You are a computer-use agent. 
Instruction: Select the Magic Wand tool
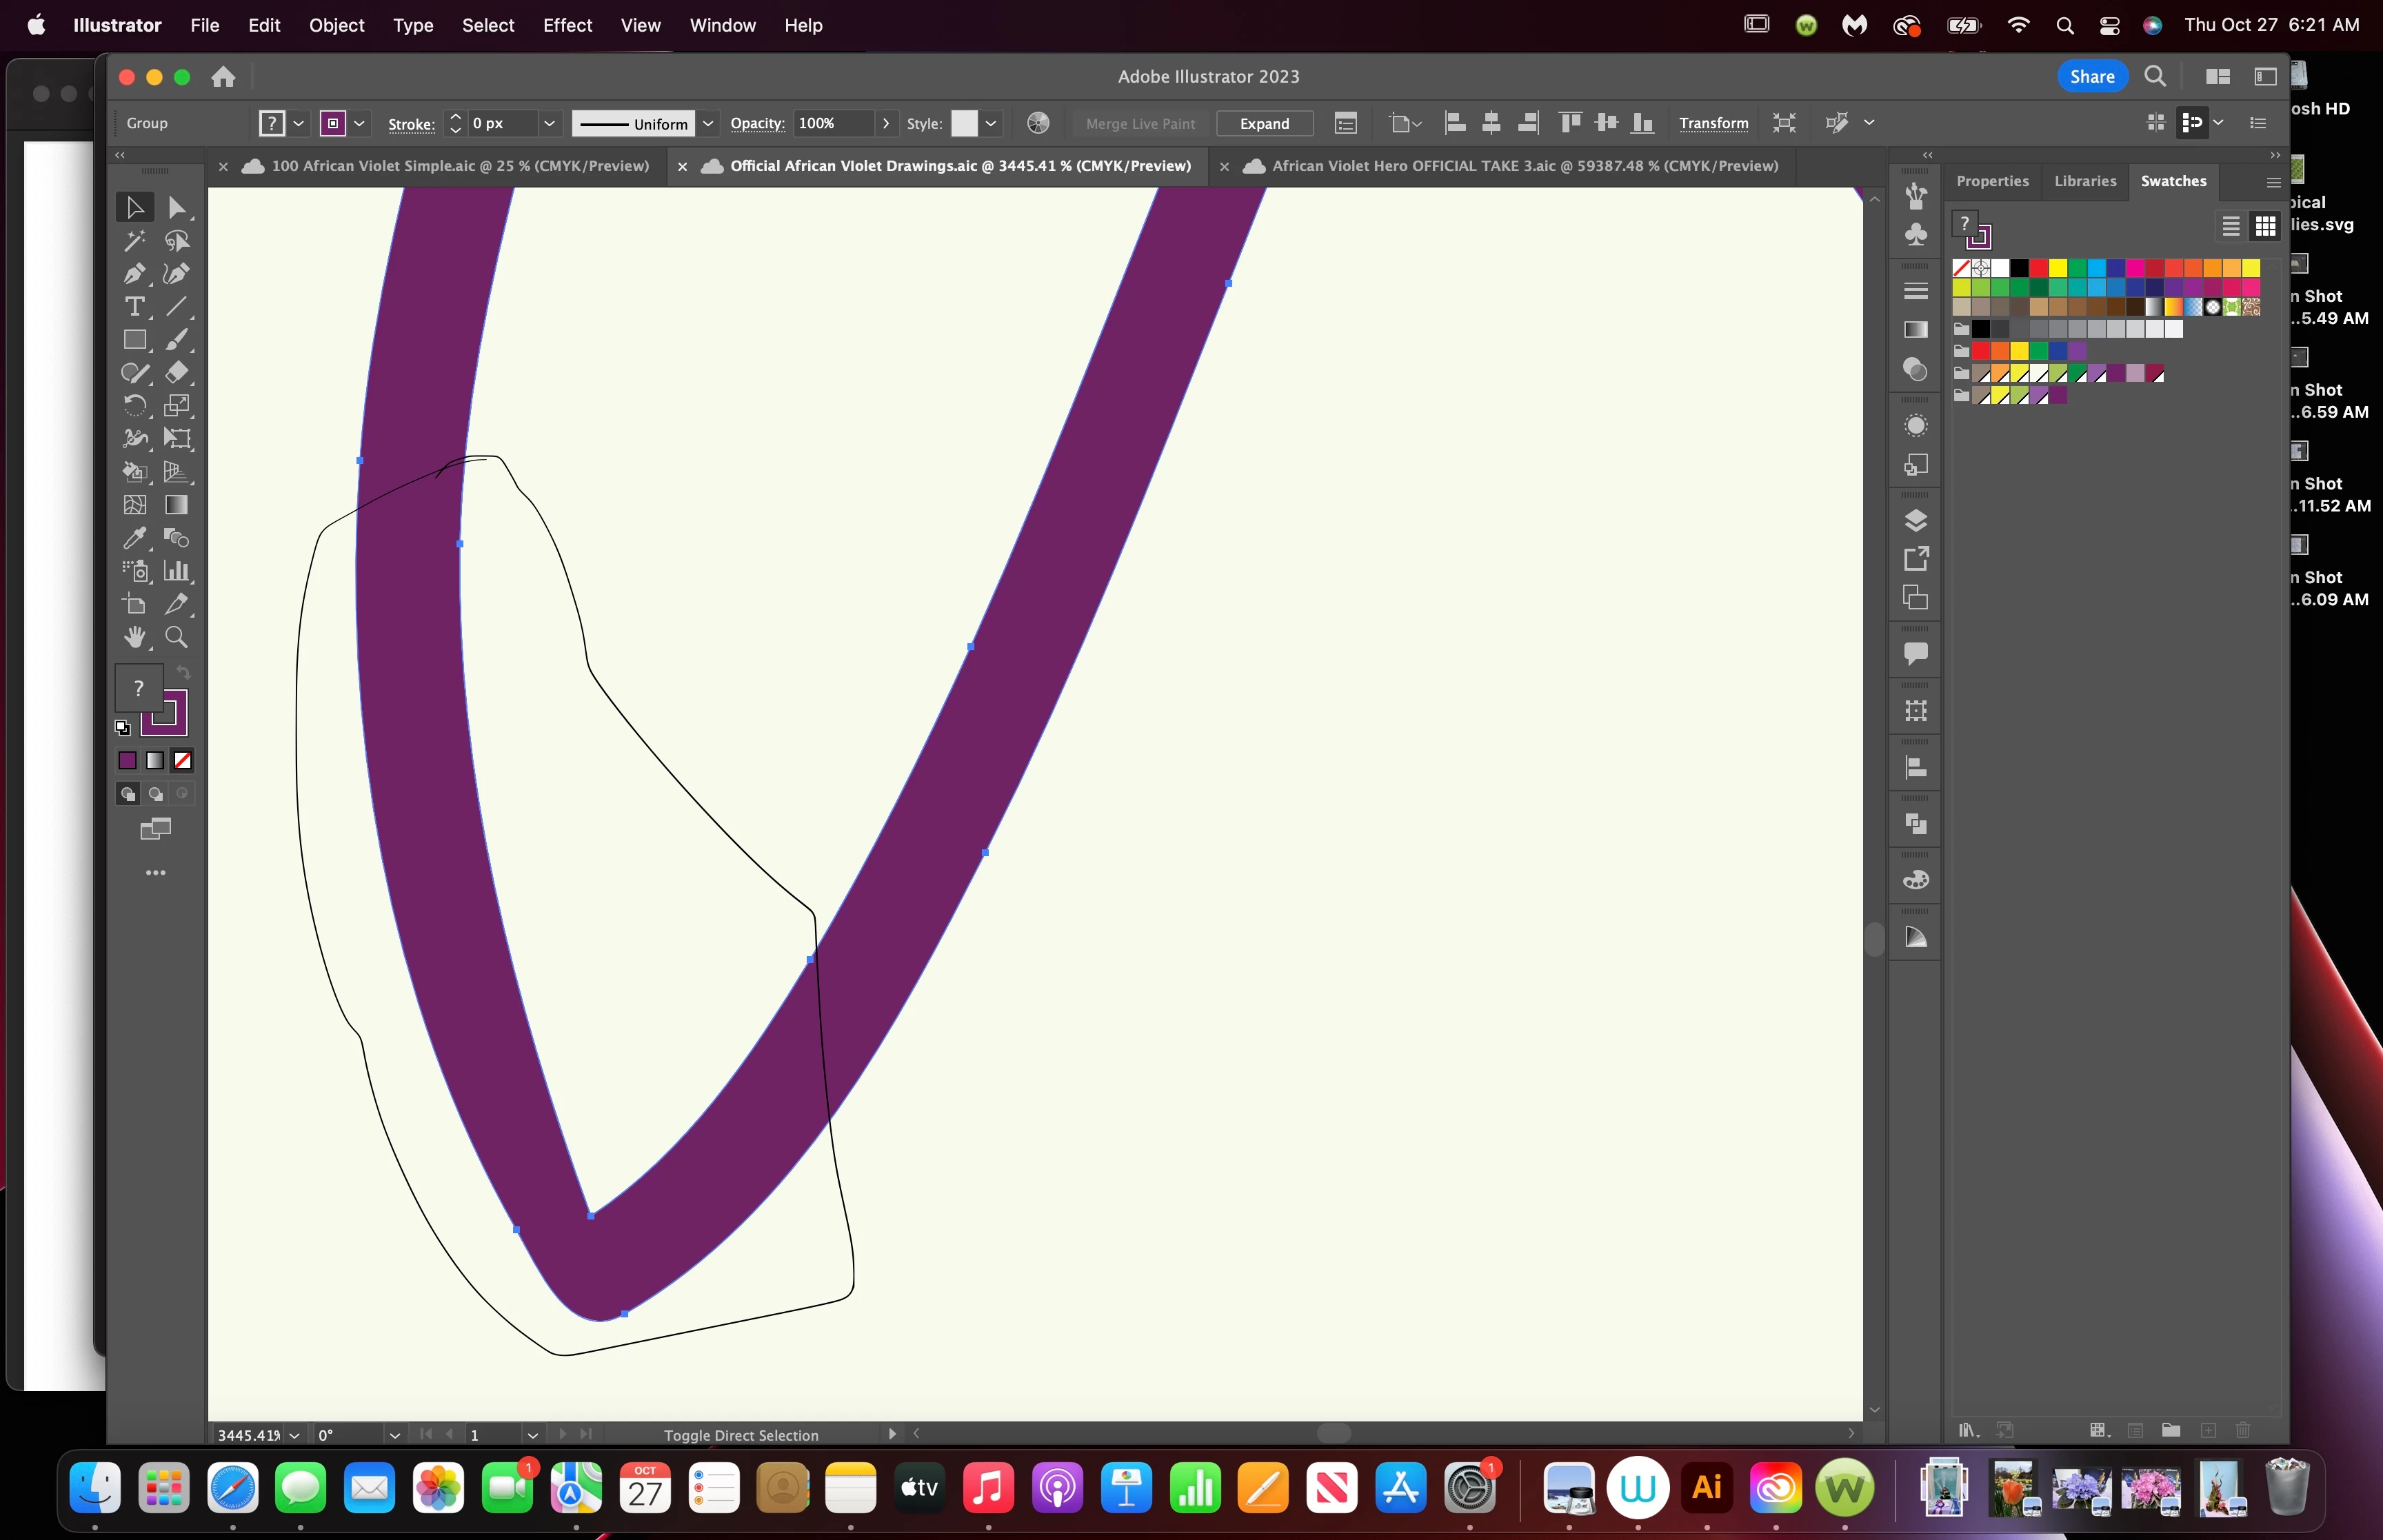[134, 240]
